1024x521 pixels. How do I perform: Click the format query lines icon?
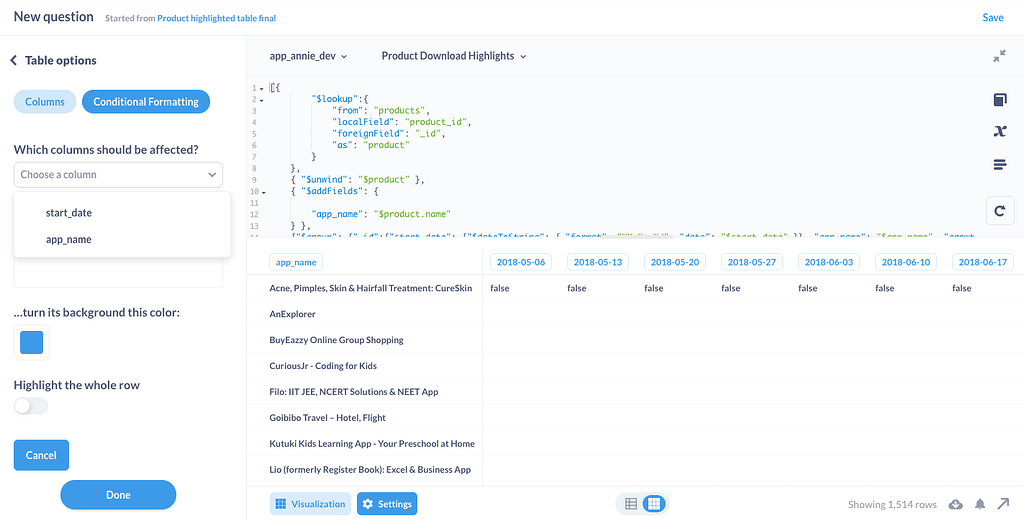999,165
